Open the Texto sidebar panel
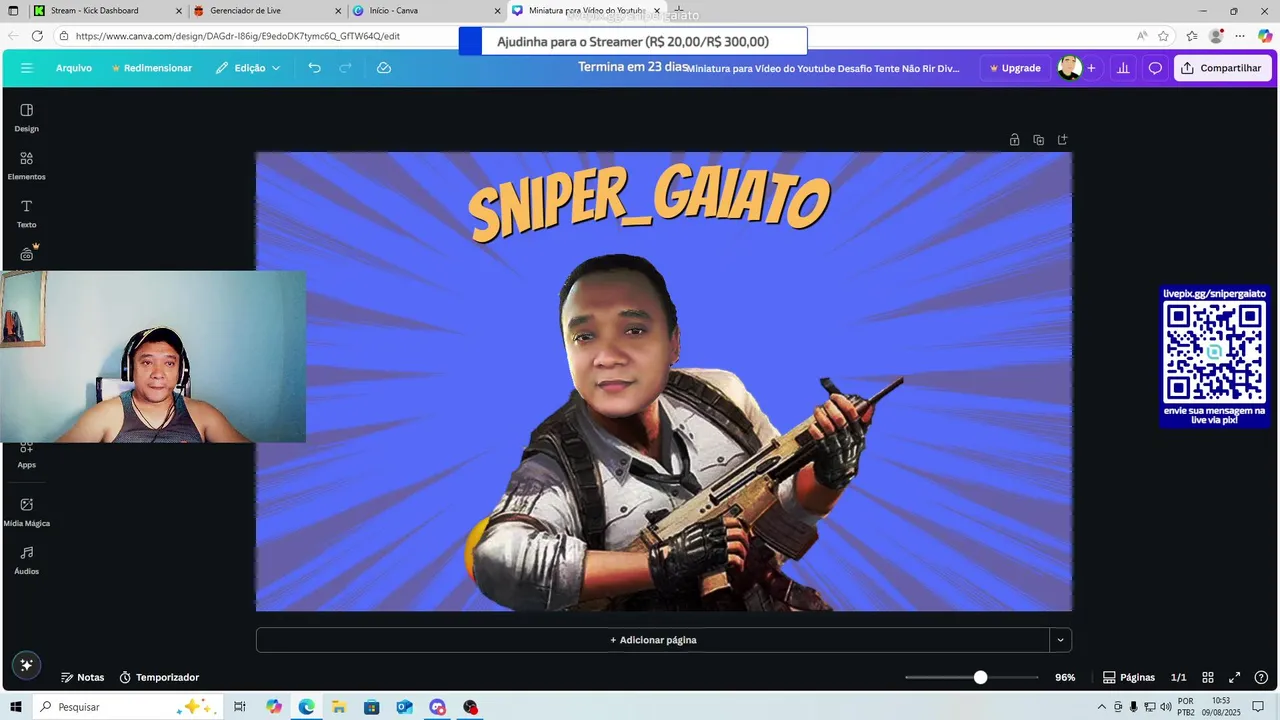Image resolution: width=1280 pixels, height=720 pixels. (x=27, y=213)
